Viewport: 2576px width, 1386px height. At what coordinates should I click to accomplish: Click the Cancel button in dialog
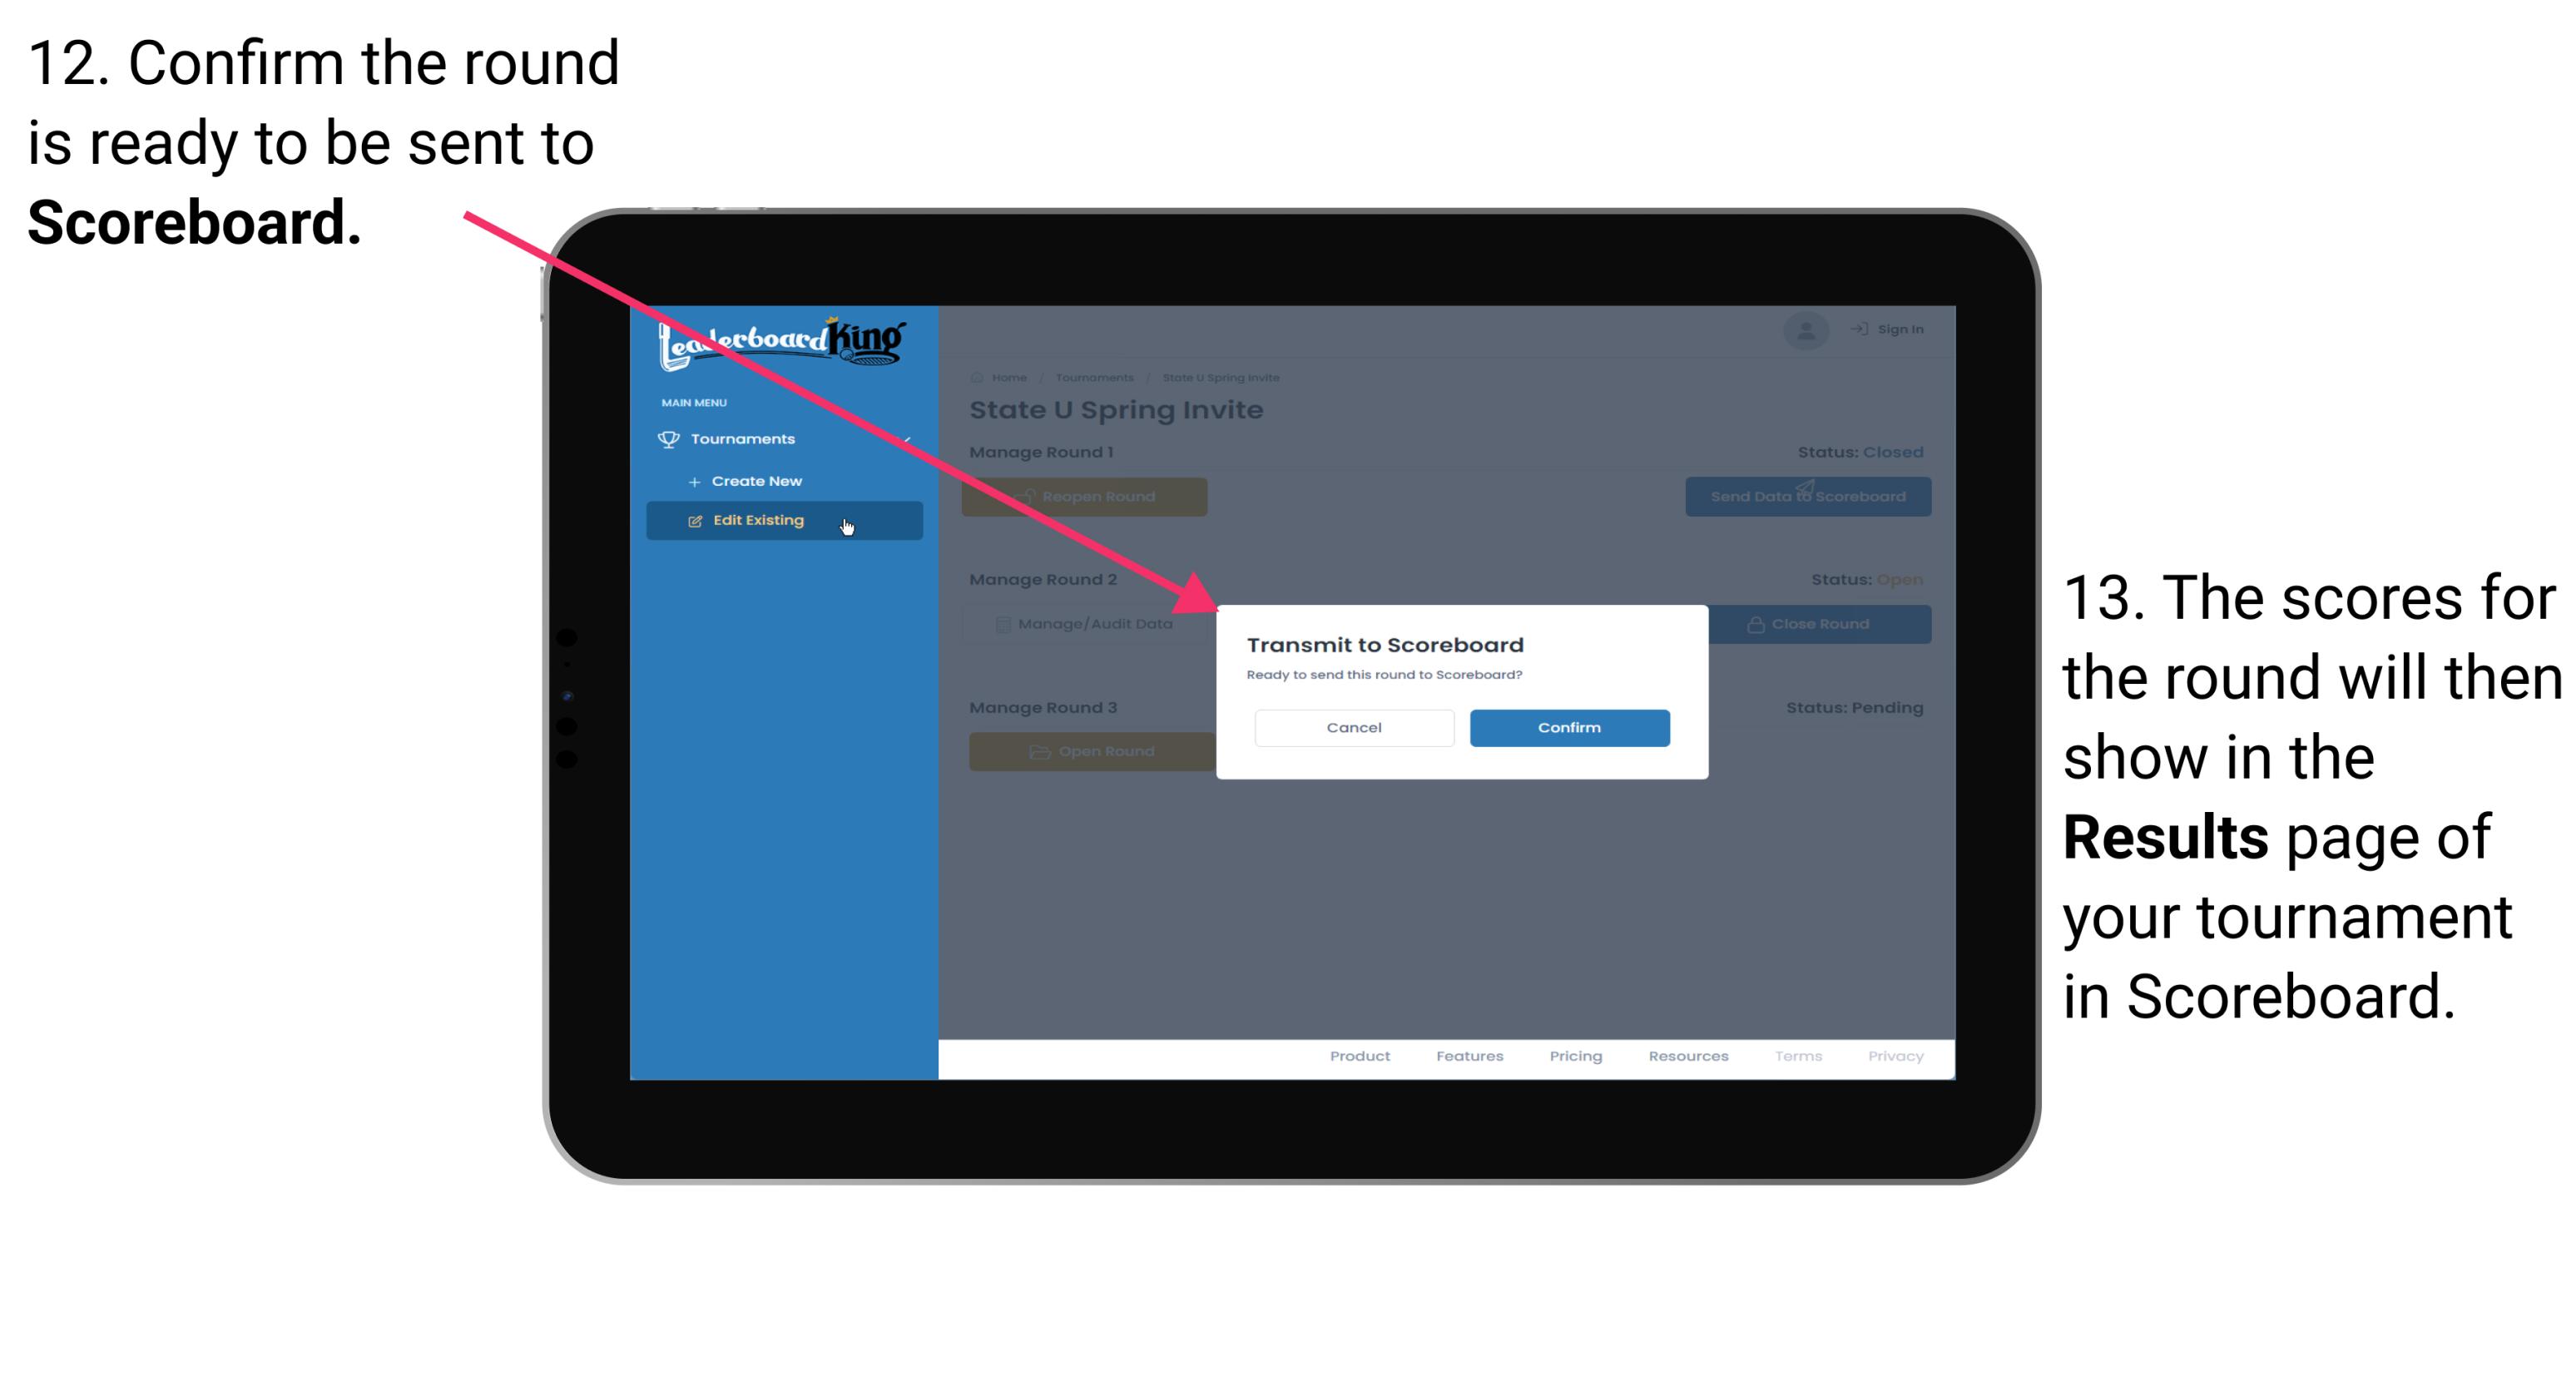point(1354,727)
